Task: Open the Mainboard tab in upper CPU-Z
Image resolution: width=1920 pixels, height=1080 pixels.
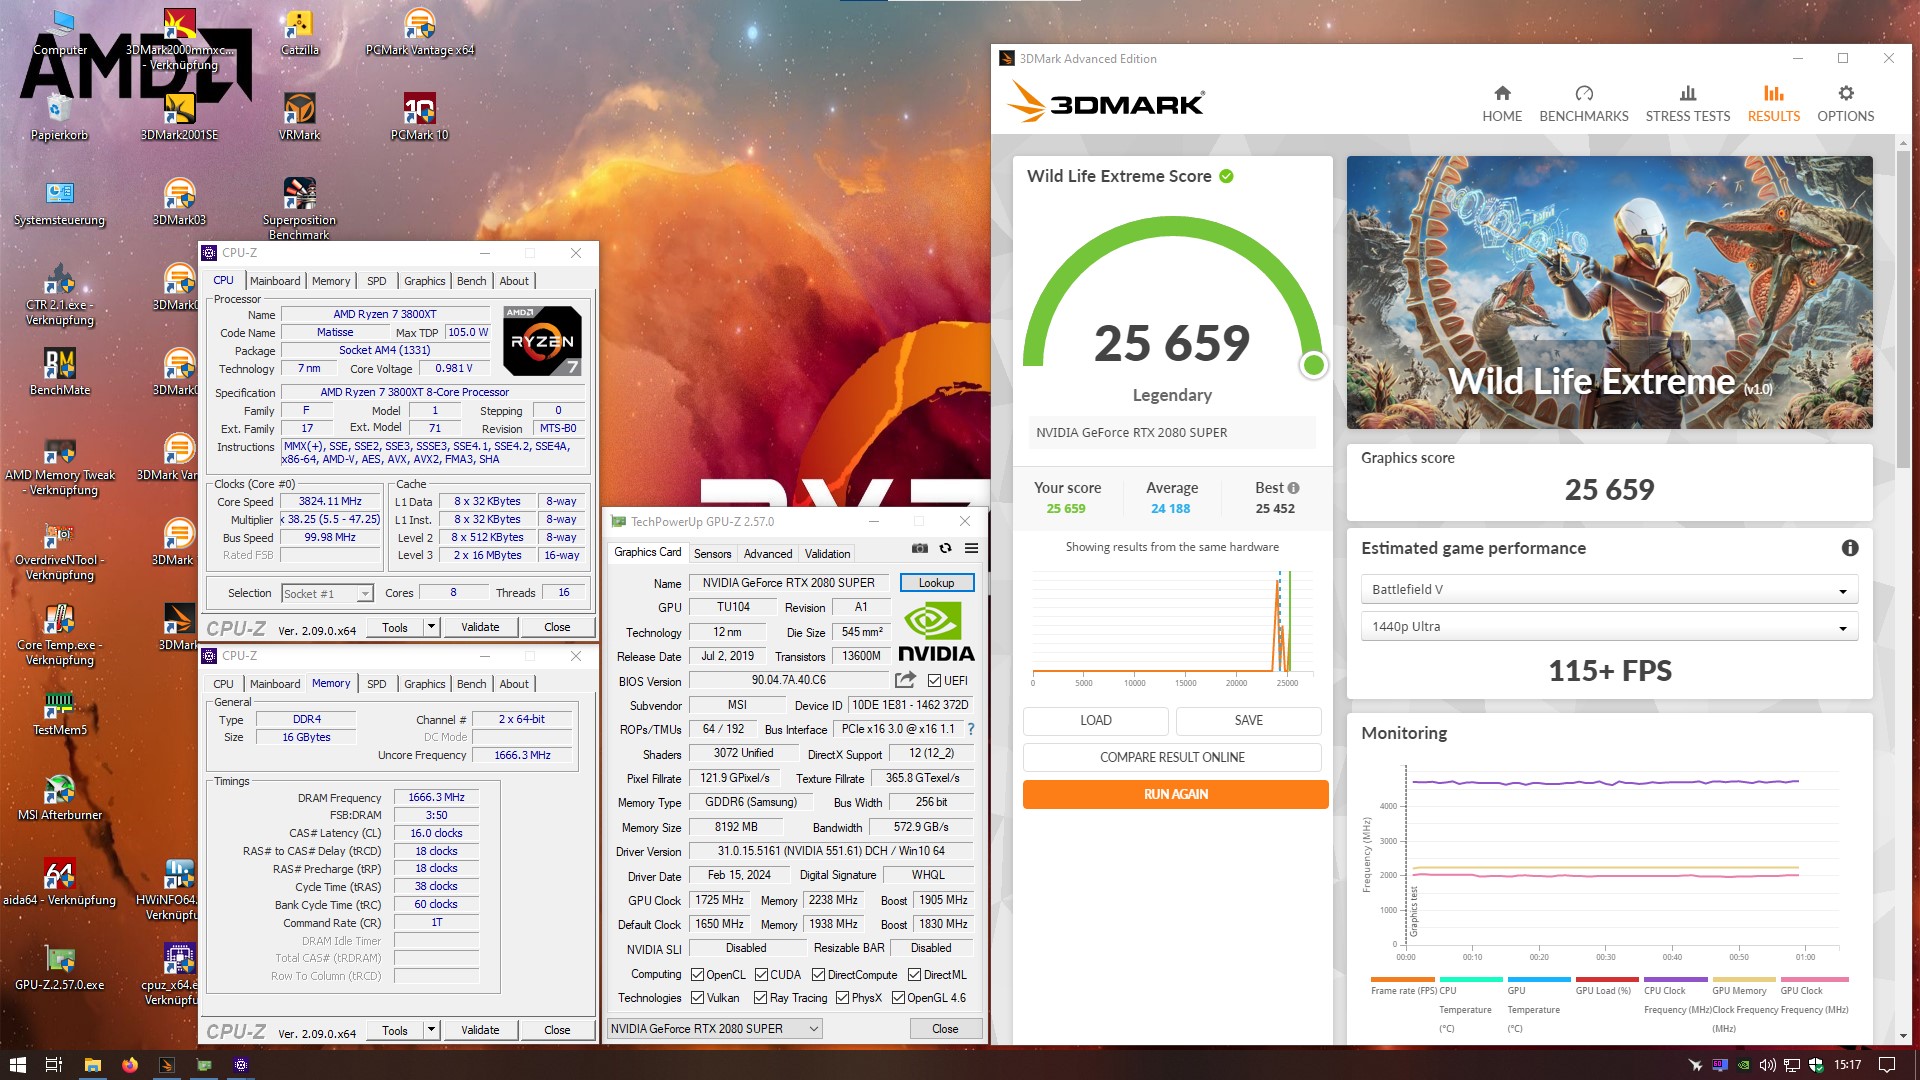Action: [274, 281]
